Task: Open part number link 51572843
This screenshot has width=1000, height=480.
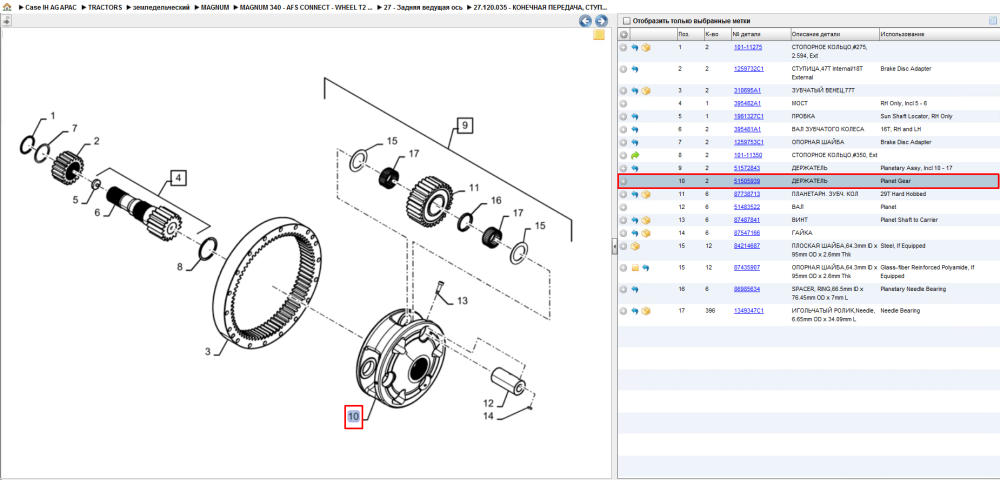Action: pos(747,168)
